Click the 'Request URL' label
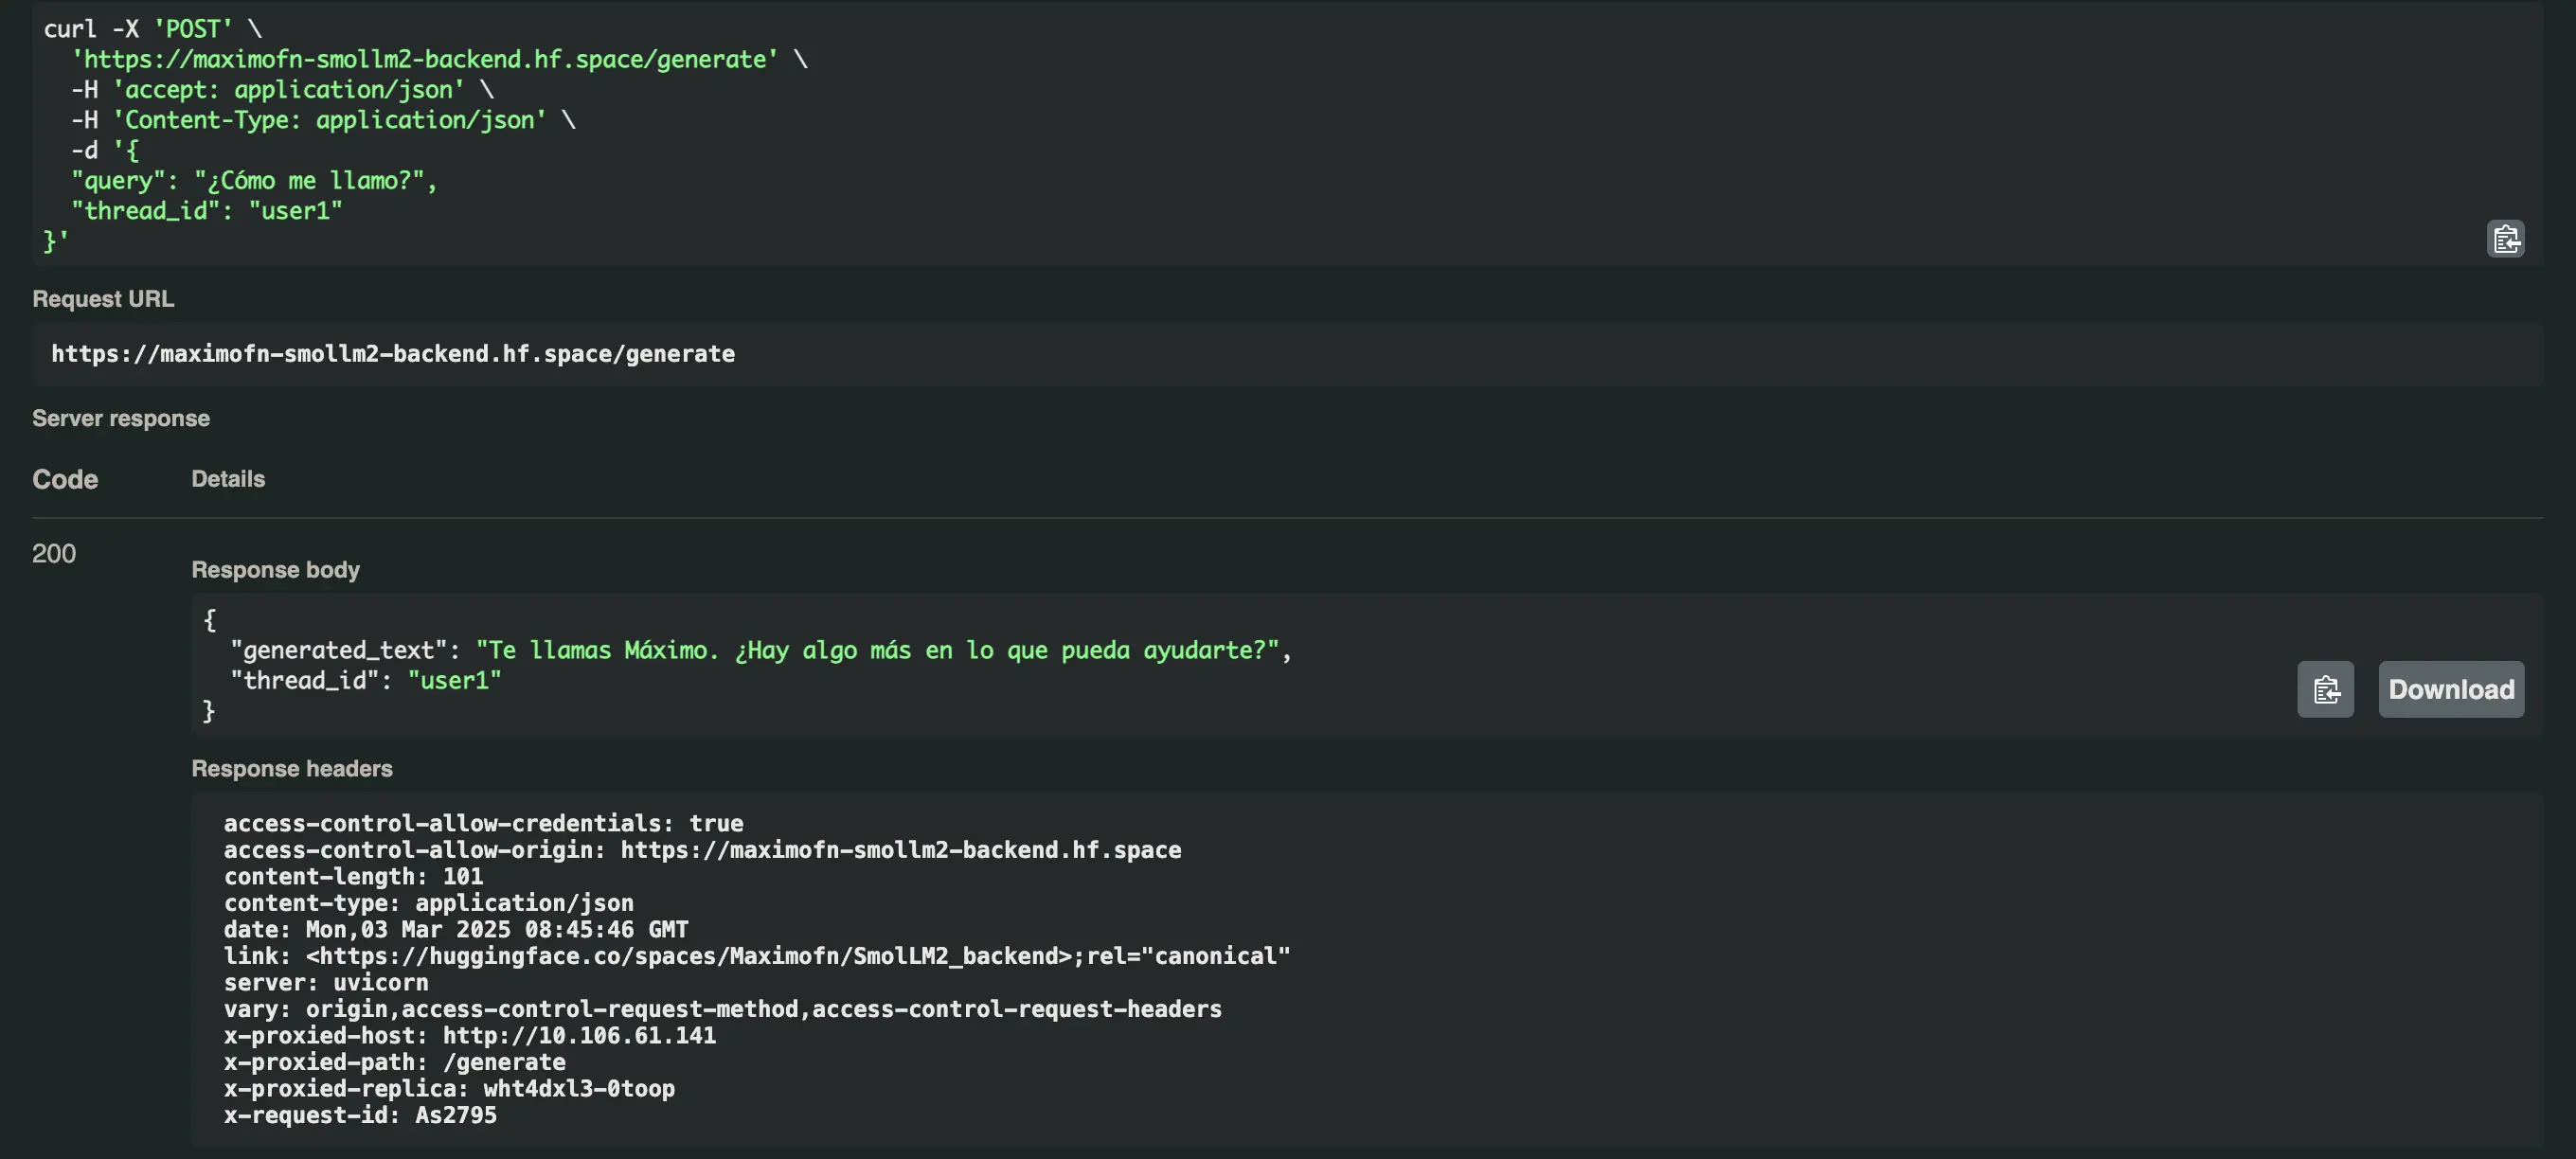This screenshot has width=2576, height=1159. pyautogui.click(x=103, y=299)
